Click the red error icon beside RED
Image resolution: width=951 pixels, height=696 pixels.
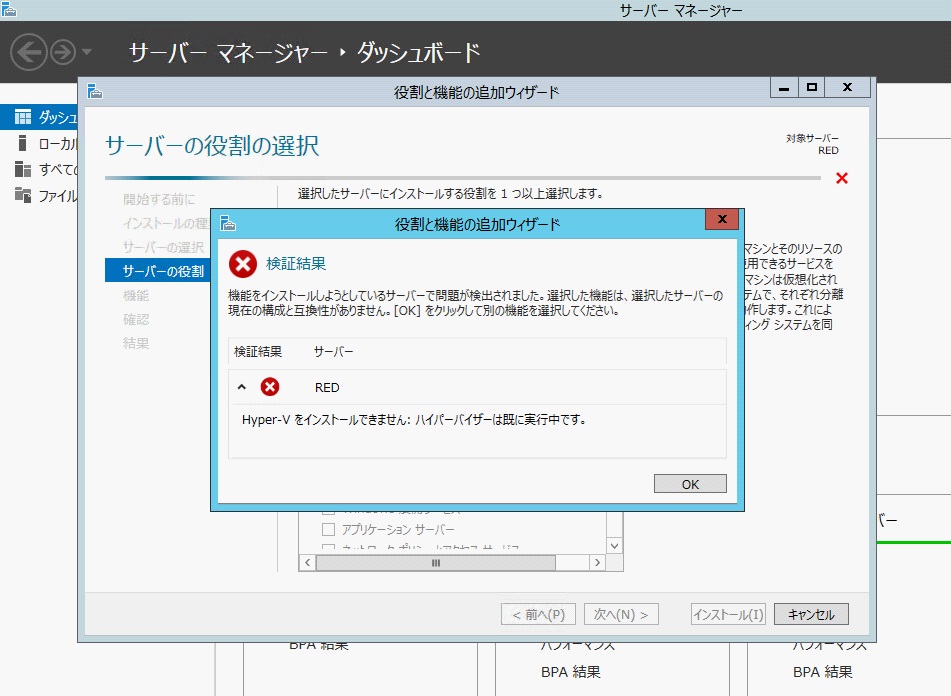point(270,387)
